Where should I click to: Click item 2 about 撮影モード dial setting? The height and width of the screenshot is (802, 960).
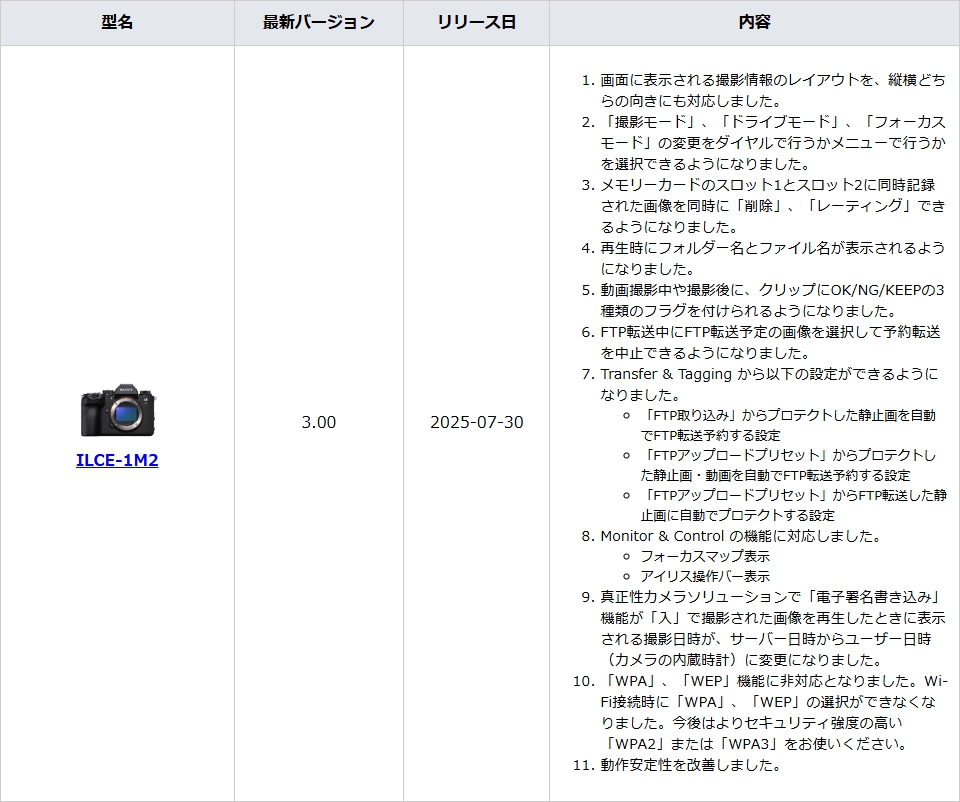coord(773,143)
